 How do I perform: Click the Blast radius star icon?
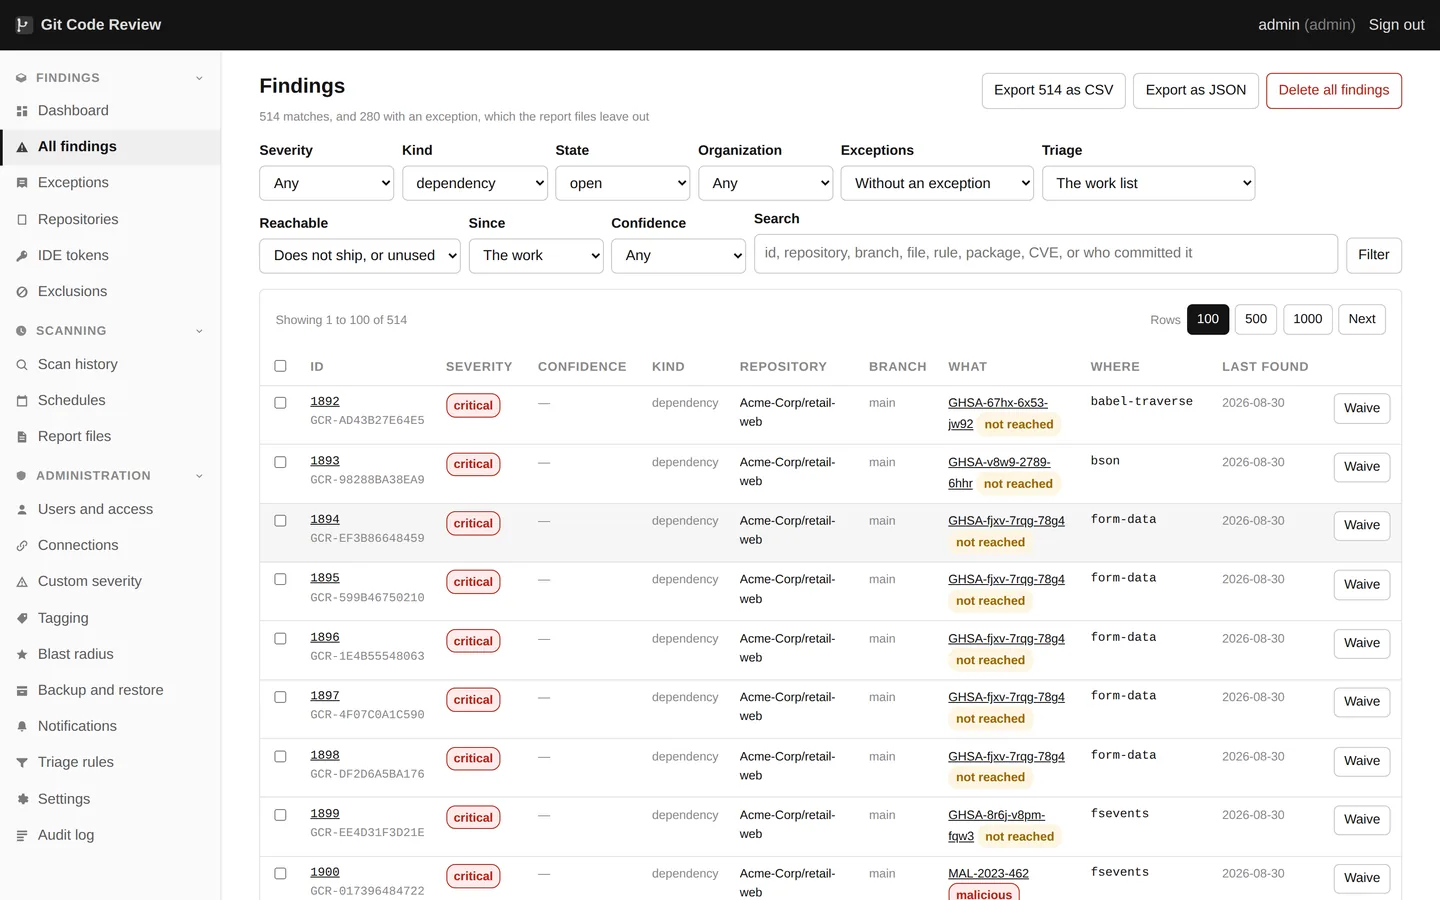(x=22, y=655)
